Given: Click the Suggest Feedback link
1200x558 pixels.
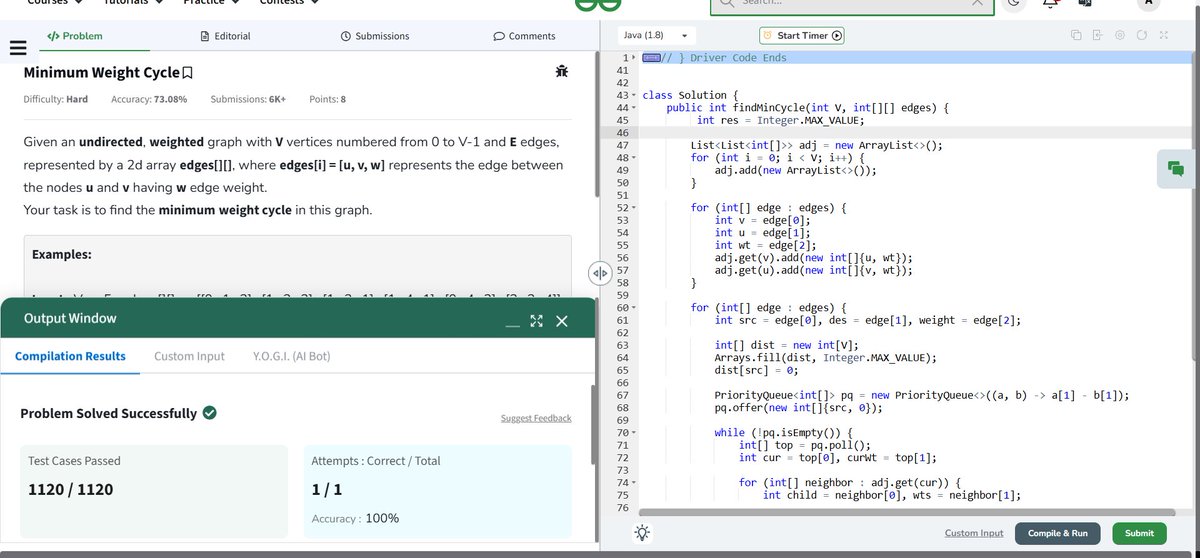Looking at the screenshot, I should click(536, 418).
